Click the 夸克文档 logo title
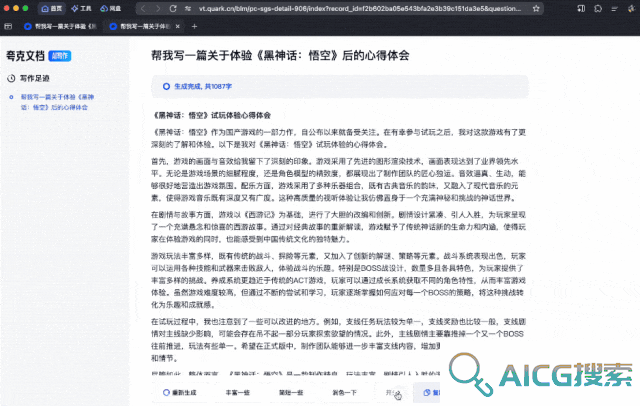 [25, 56]
